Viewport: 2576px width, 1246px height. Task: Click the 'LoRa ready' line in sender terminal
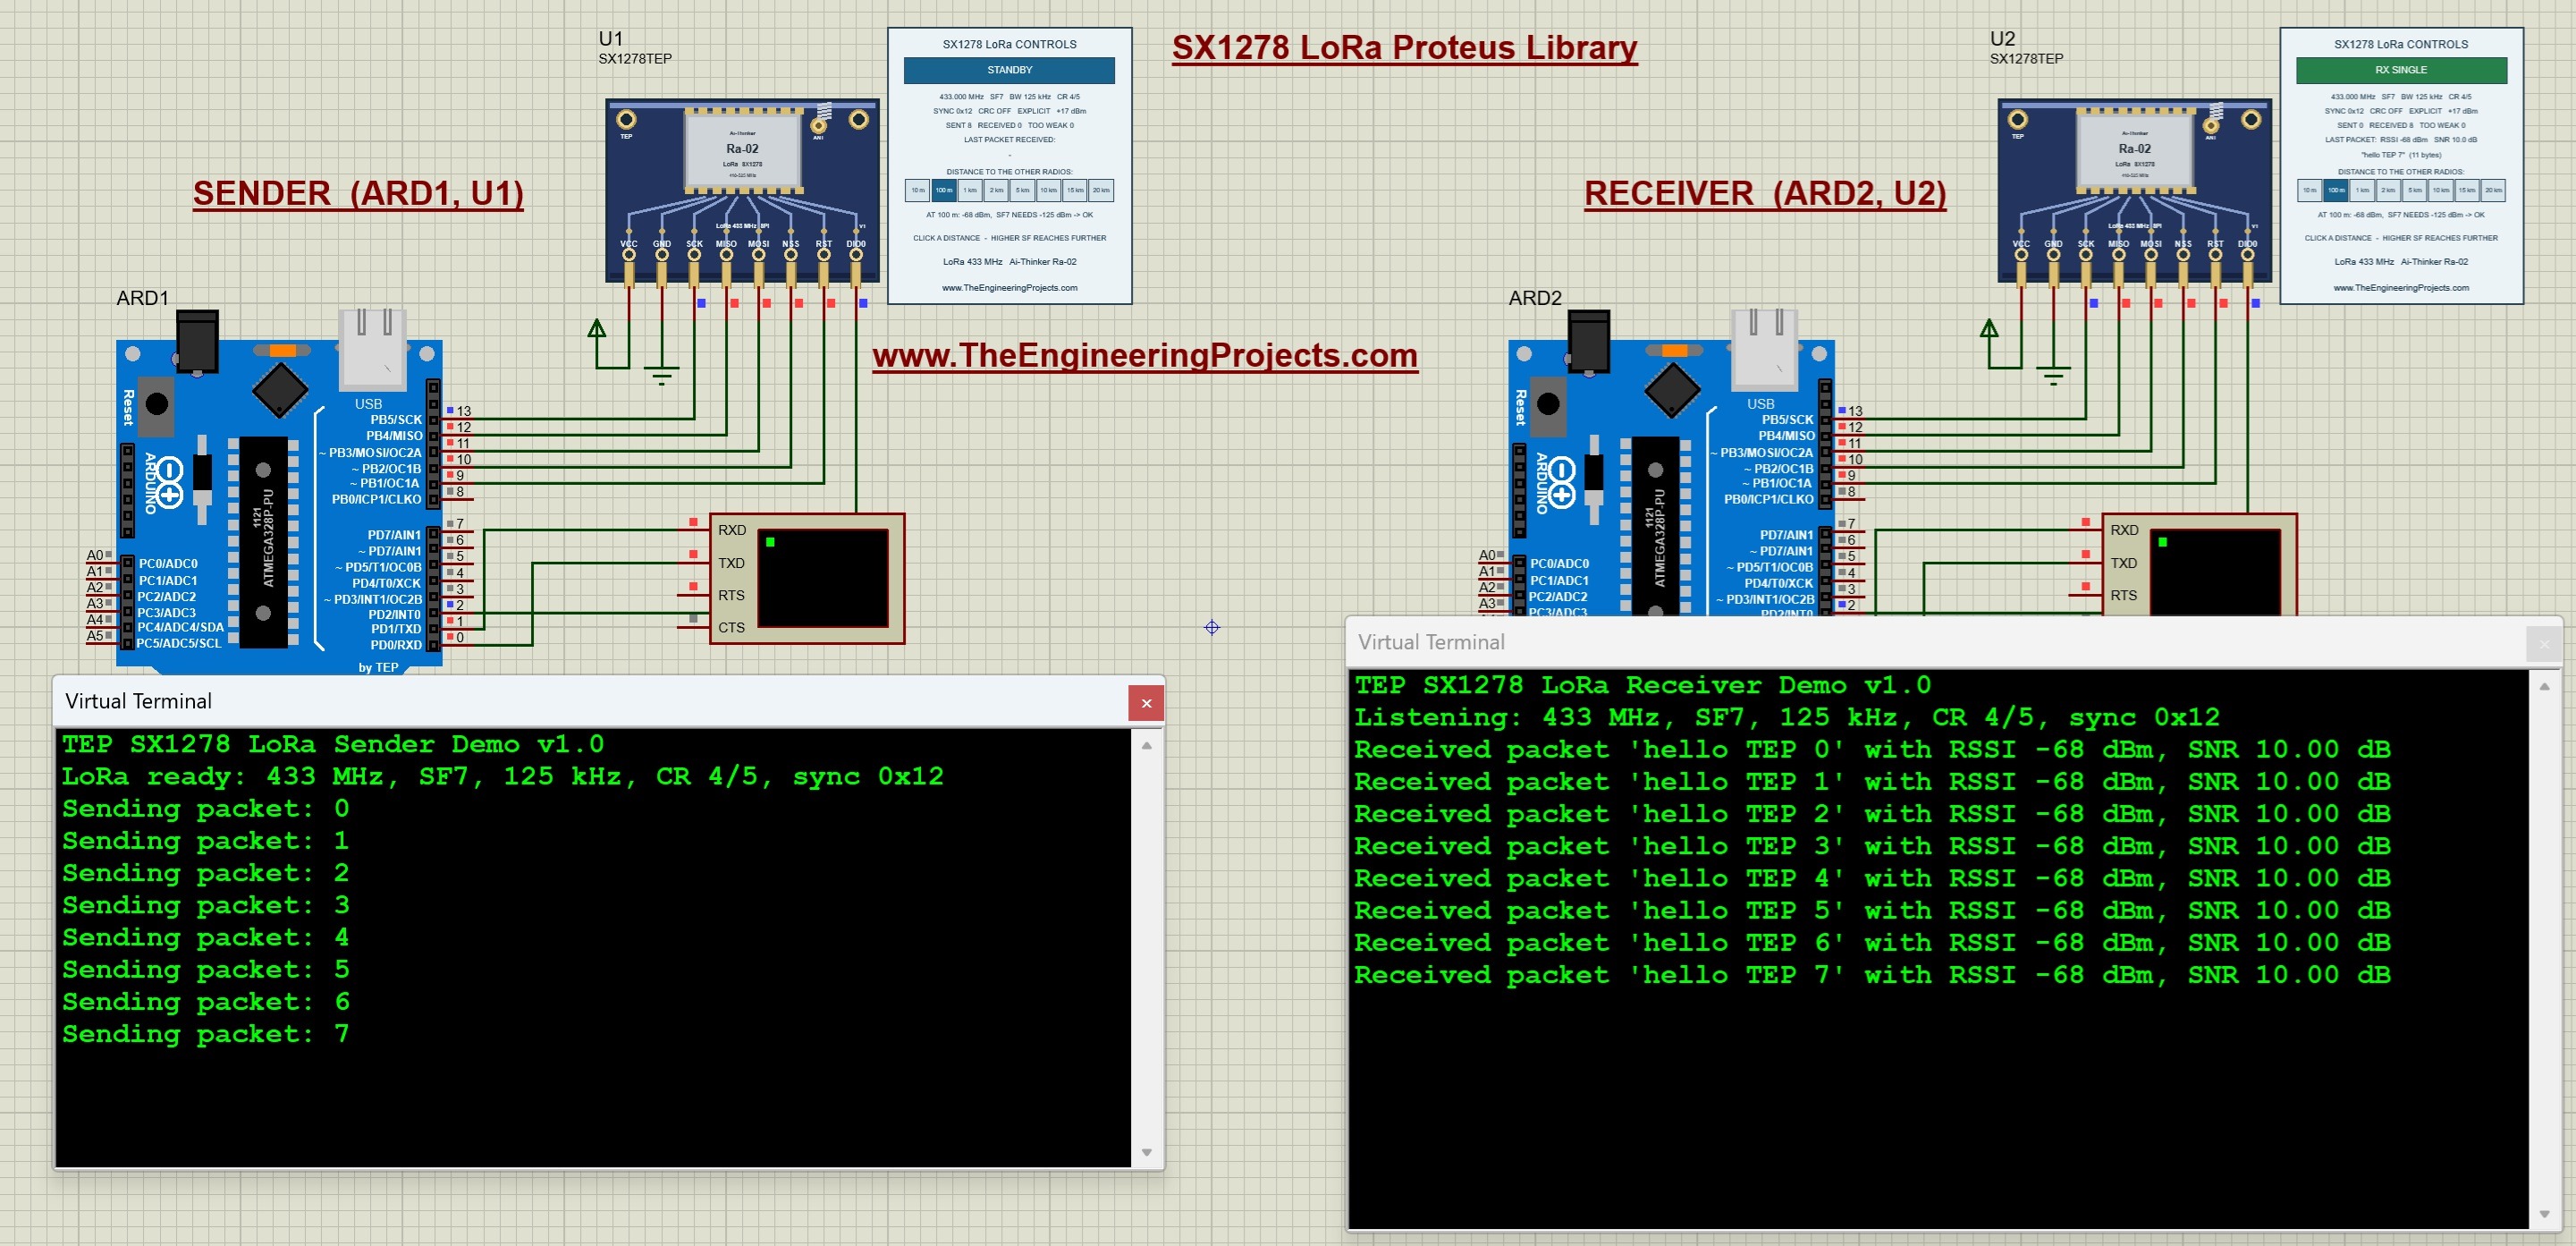tap(502, 776)
